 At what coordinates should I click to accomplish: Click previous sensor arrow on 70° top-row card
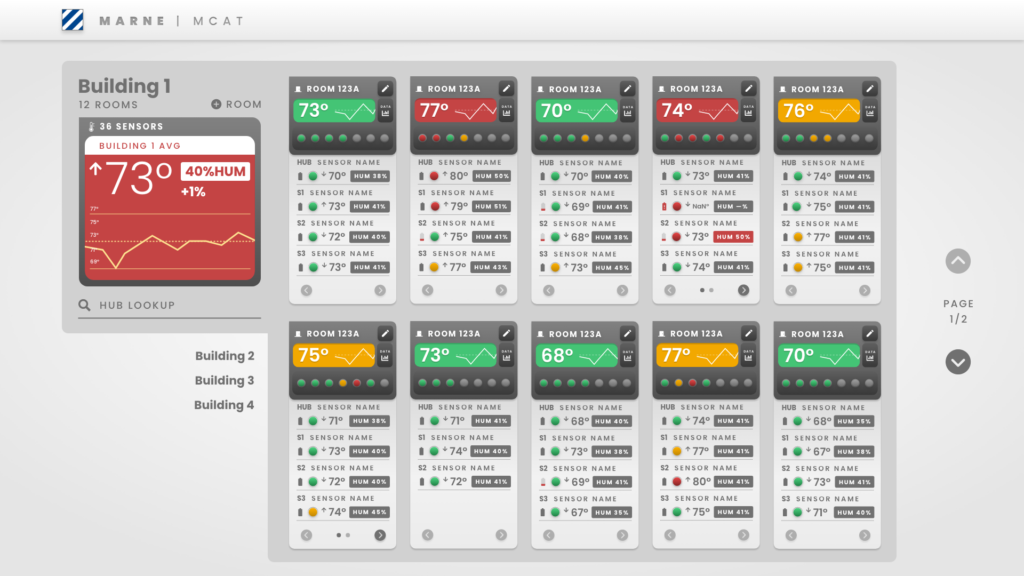tap(549, 290)
